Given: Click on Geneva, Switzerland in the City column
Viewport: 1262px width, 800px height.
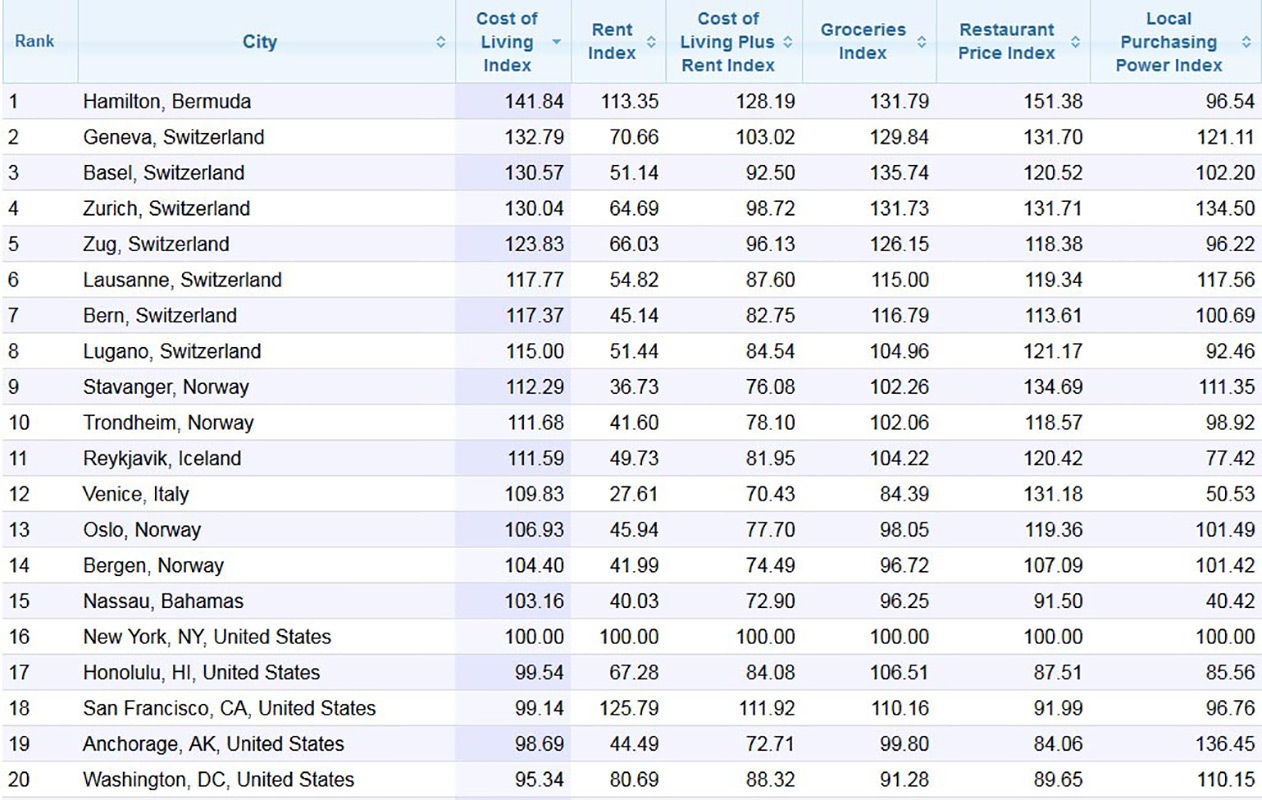Looking at the screenshot, I should [x=173, y=137].
